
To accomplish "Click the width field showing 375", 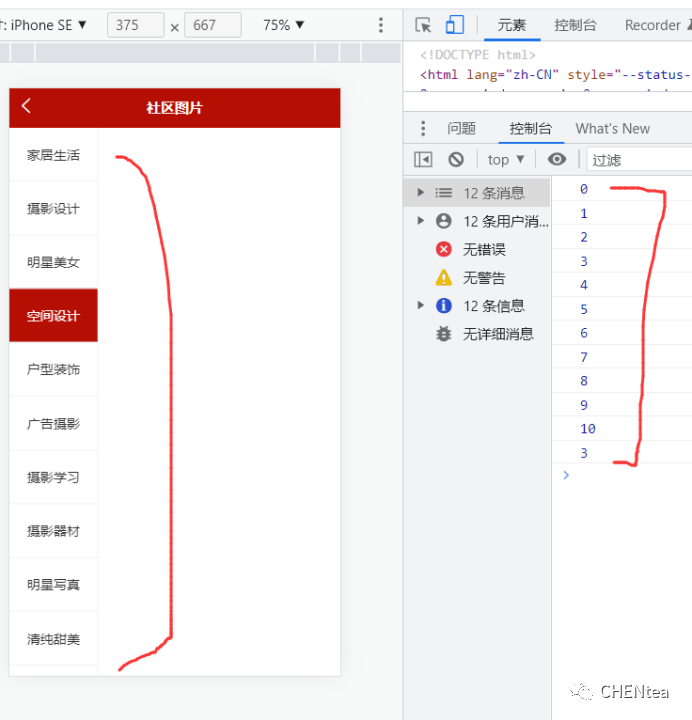I will point(135,25).
